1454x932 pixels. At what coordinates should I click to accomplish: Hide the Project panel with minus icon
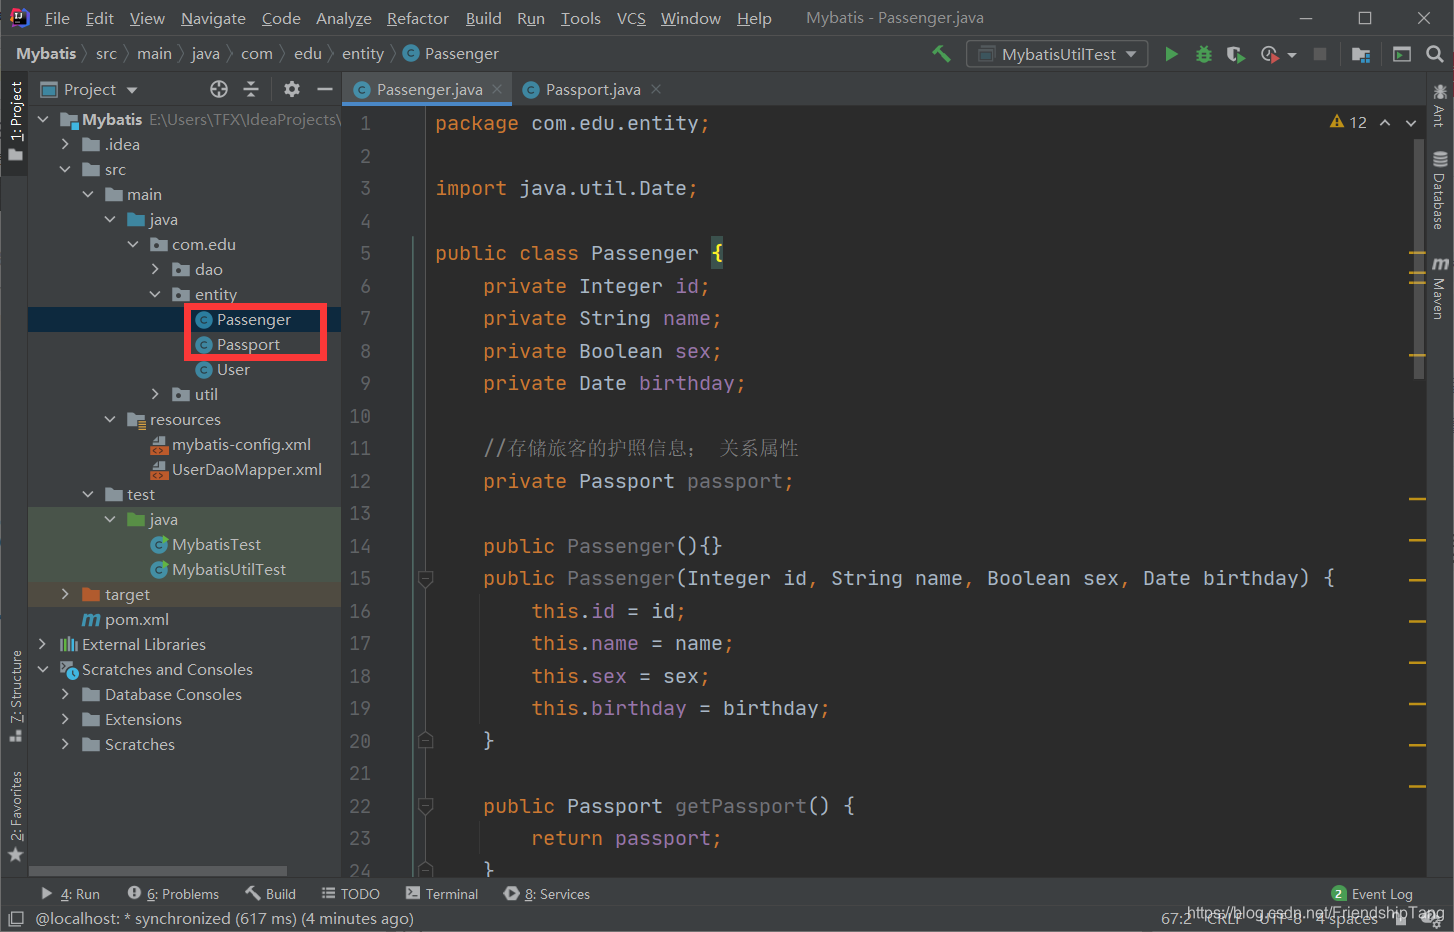pos(325,89)
